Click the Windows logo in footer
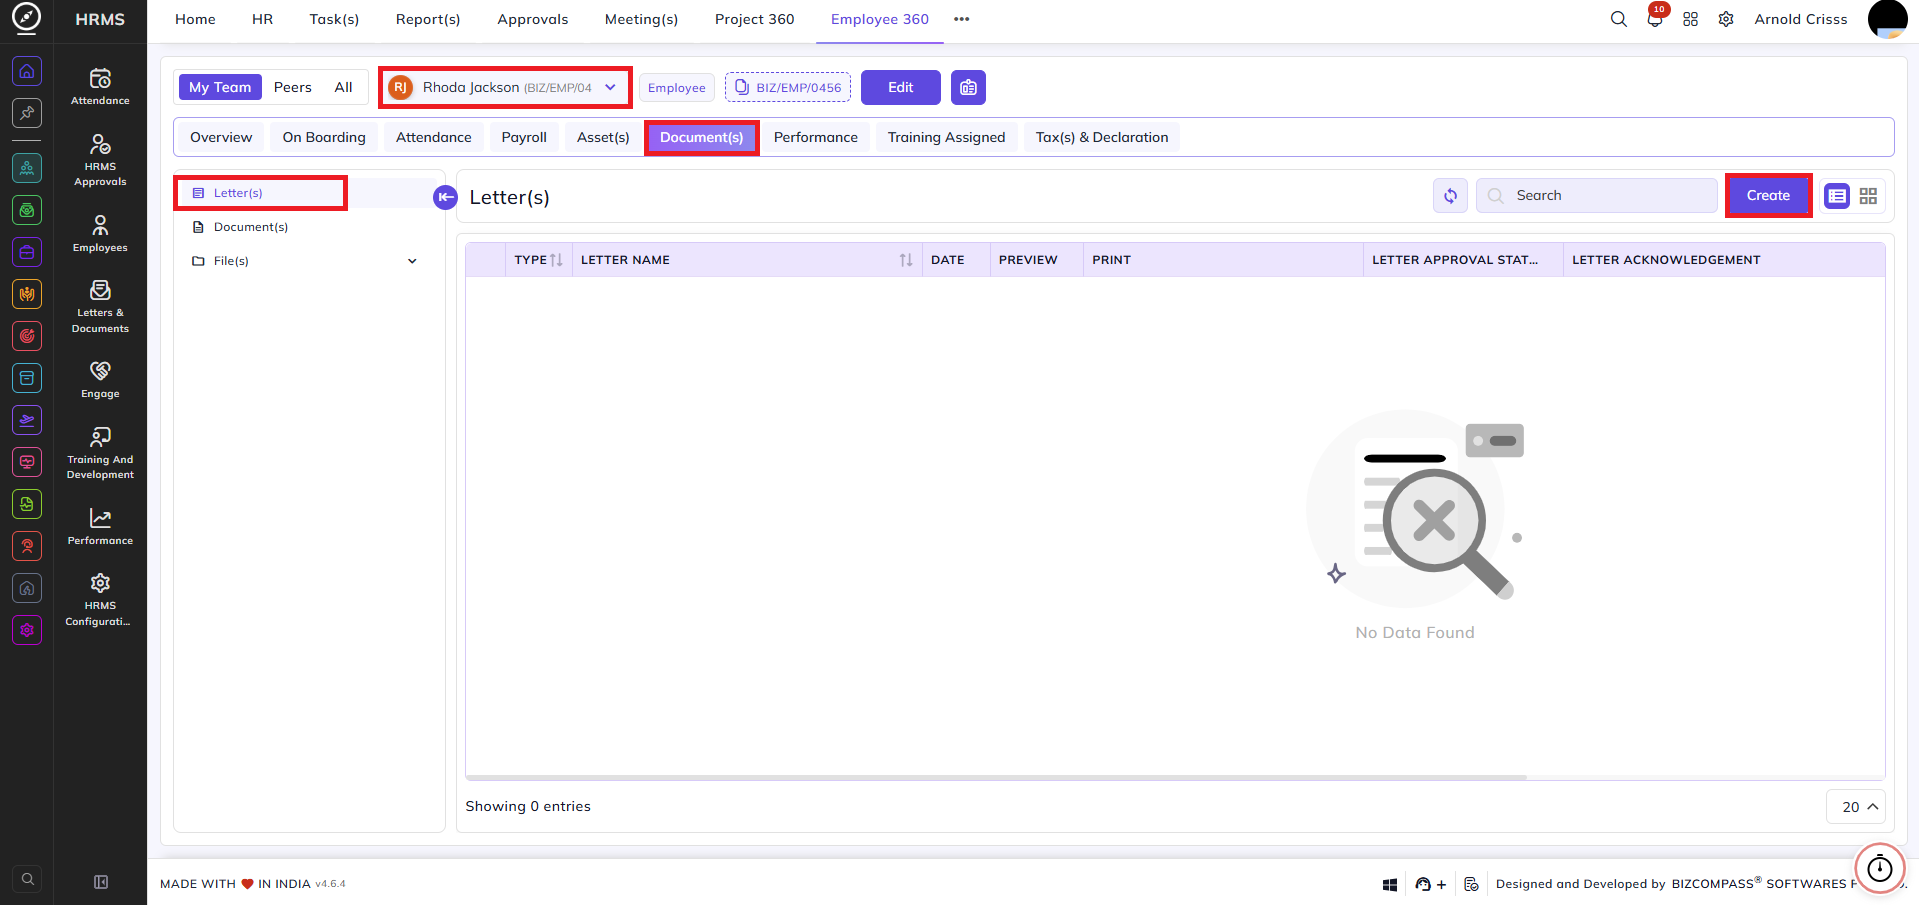1919x905 pixels. point(1390,884)
